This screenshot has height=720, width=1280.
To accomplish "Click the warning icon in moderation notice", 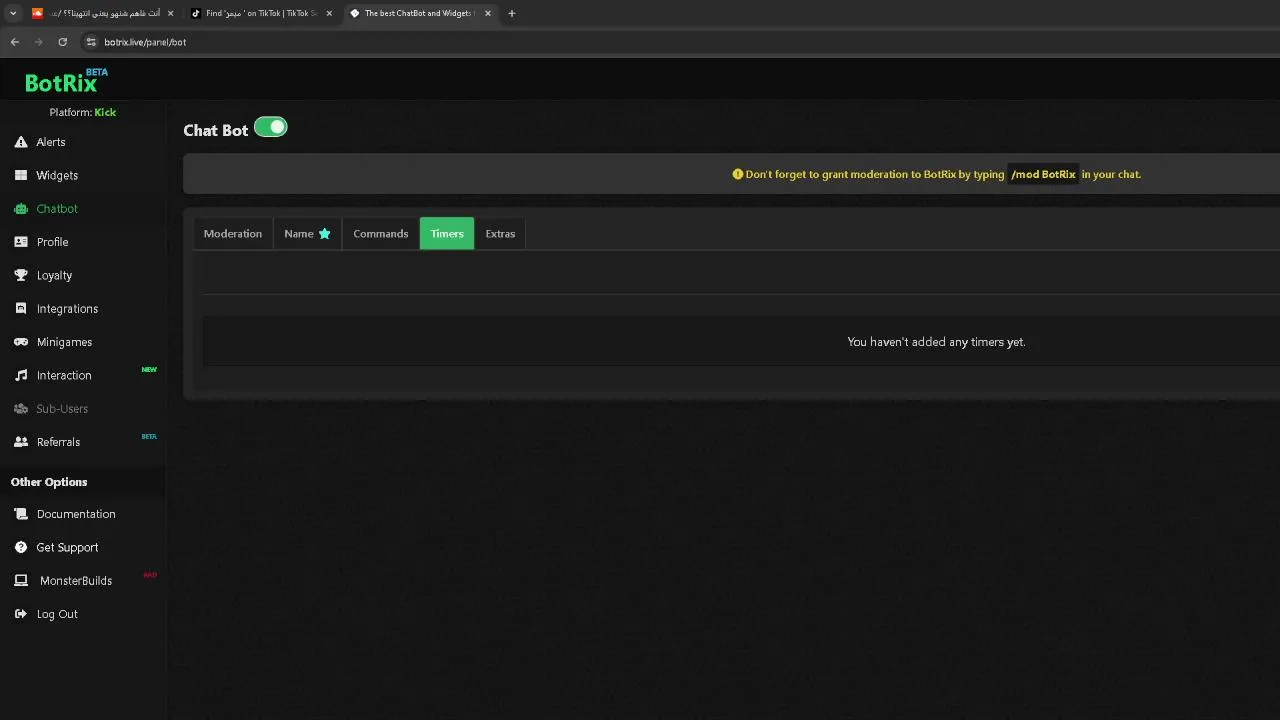I will (x=738, y=174).
